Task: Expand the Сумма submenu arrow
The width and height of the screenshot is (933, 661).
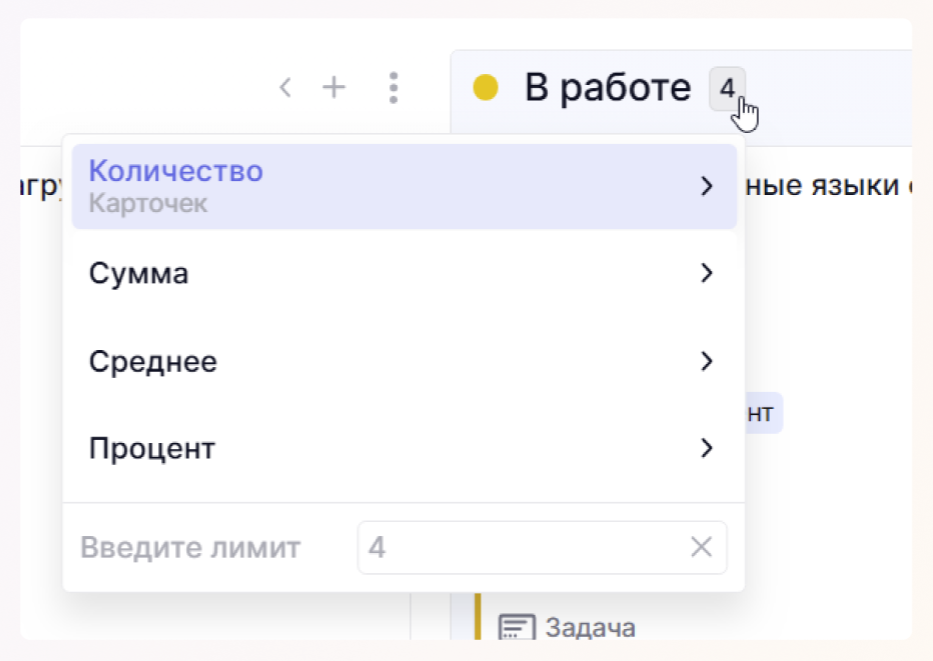Action: click(x=707, y=273)
